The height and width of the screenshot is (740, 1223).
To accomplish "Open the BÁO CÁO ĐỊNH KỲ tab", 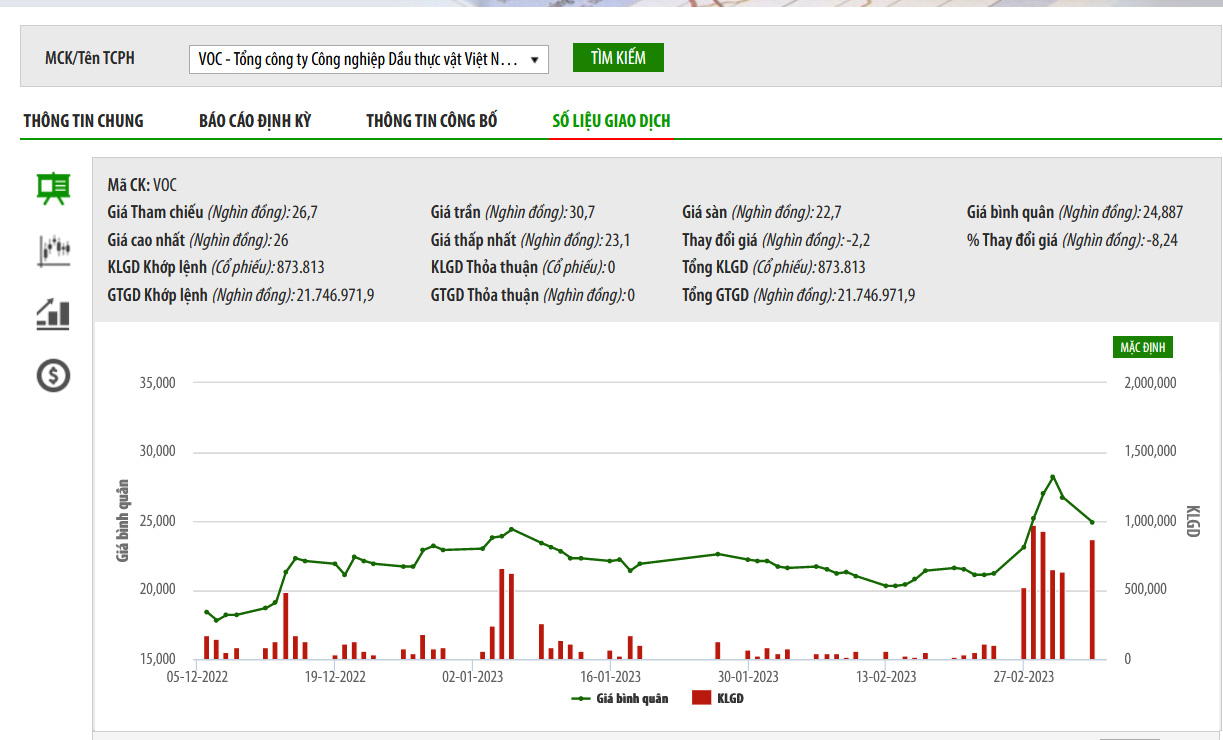I will click(255, 121).
